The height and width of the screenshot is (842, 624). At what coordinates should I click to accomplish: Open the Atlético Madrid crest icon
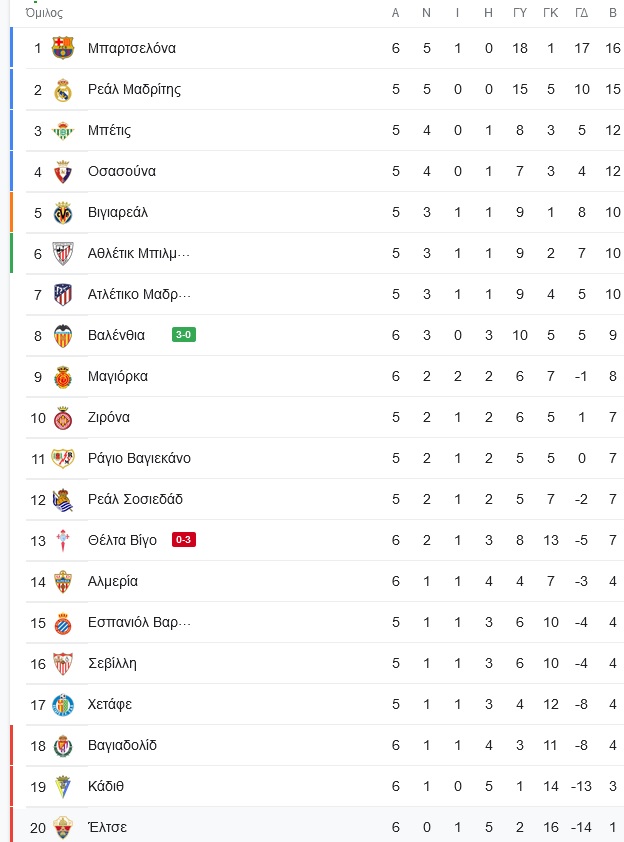click(63, 295)
